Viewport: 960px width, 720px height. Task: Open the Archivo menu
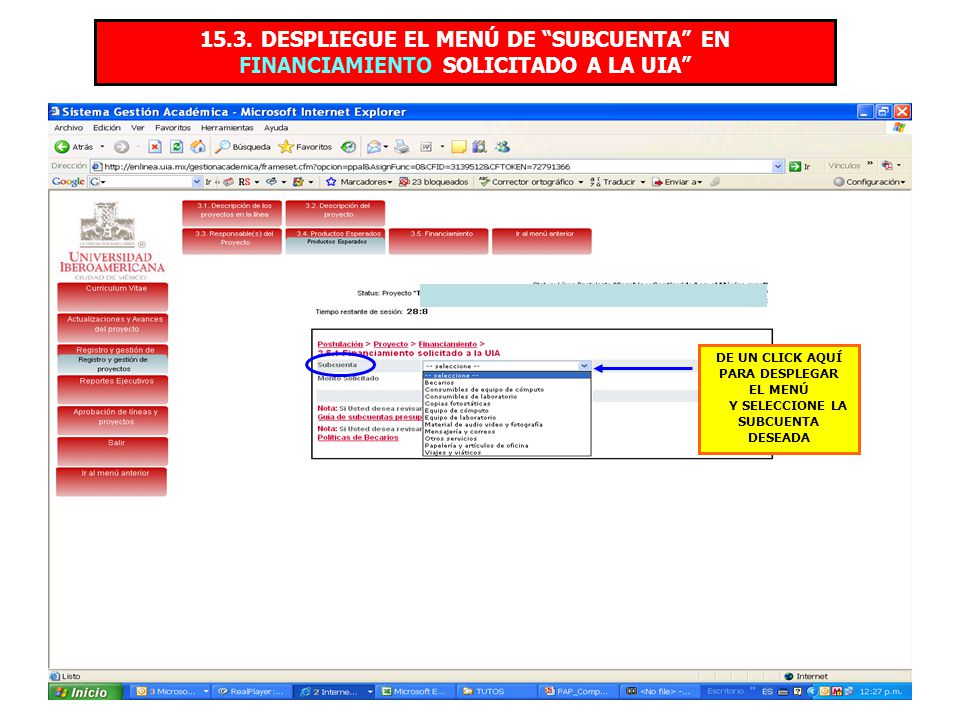click(x=69, y=128)
